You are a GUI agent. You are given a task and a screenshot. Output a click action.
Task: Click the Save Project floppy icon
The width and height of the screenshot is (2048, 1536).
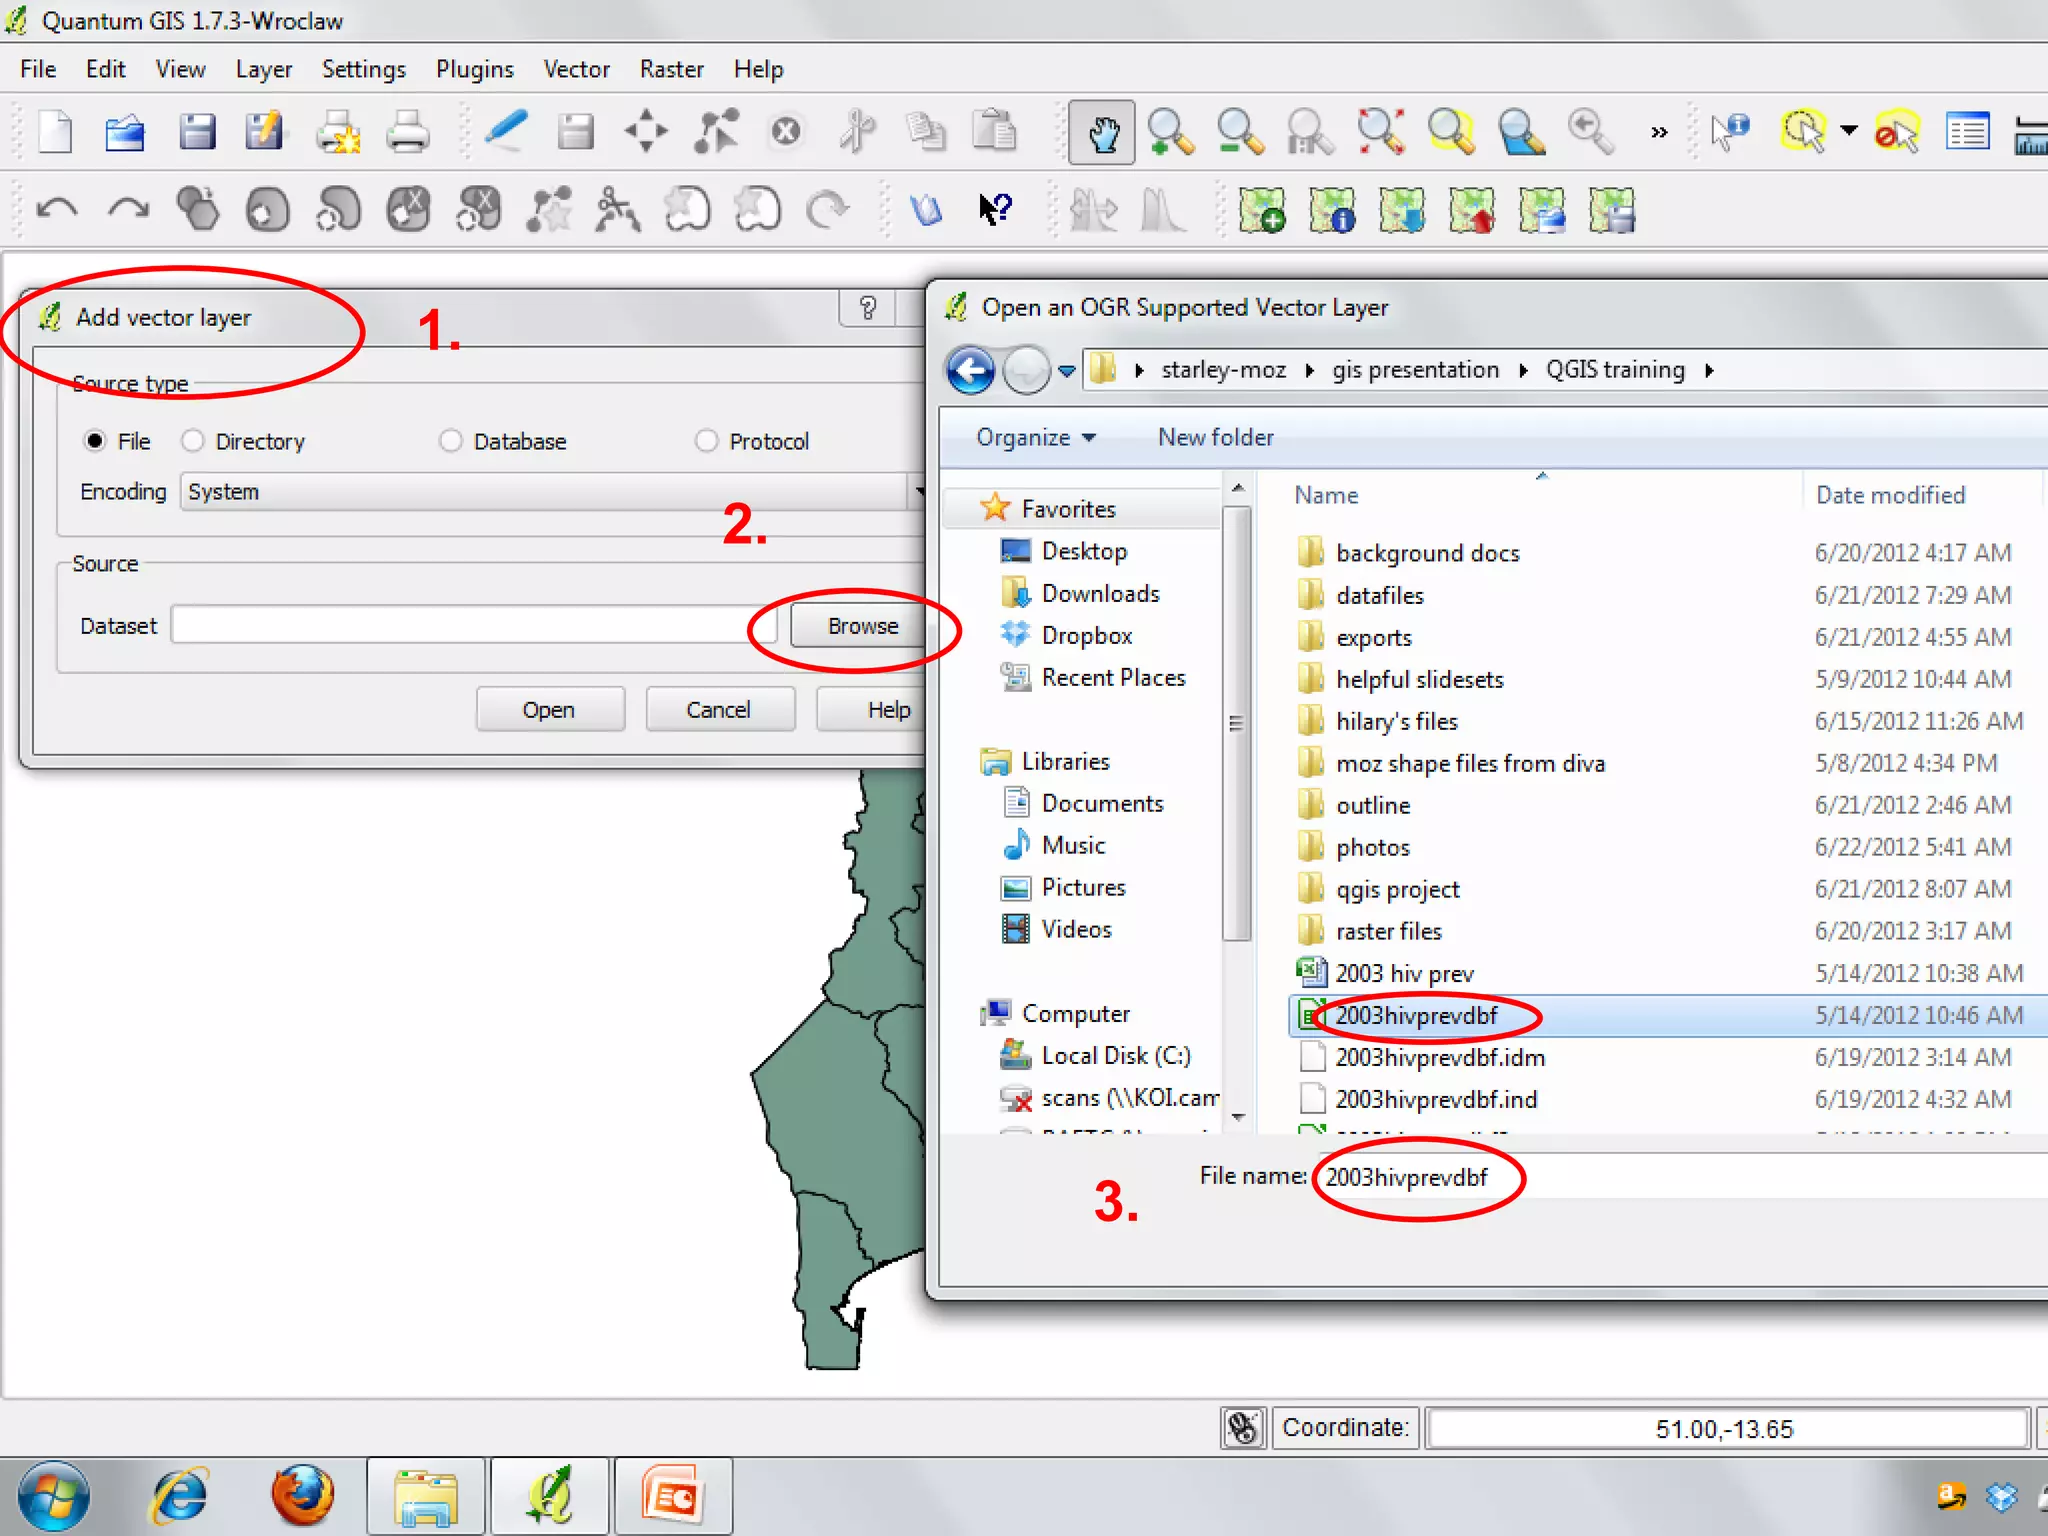coord(196,132)
